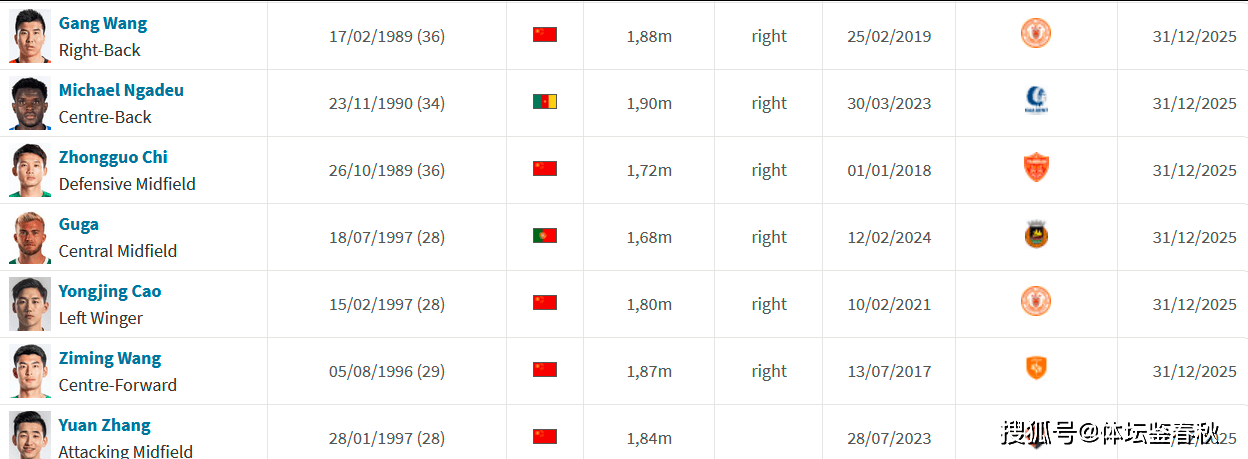Open the club crest in Ziming Wang's row

point(1036,369)
